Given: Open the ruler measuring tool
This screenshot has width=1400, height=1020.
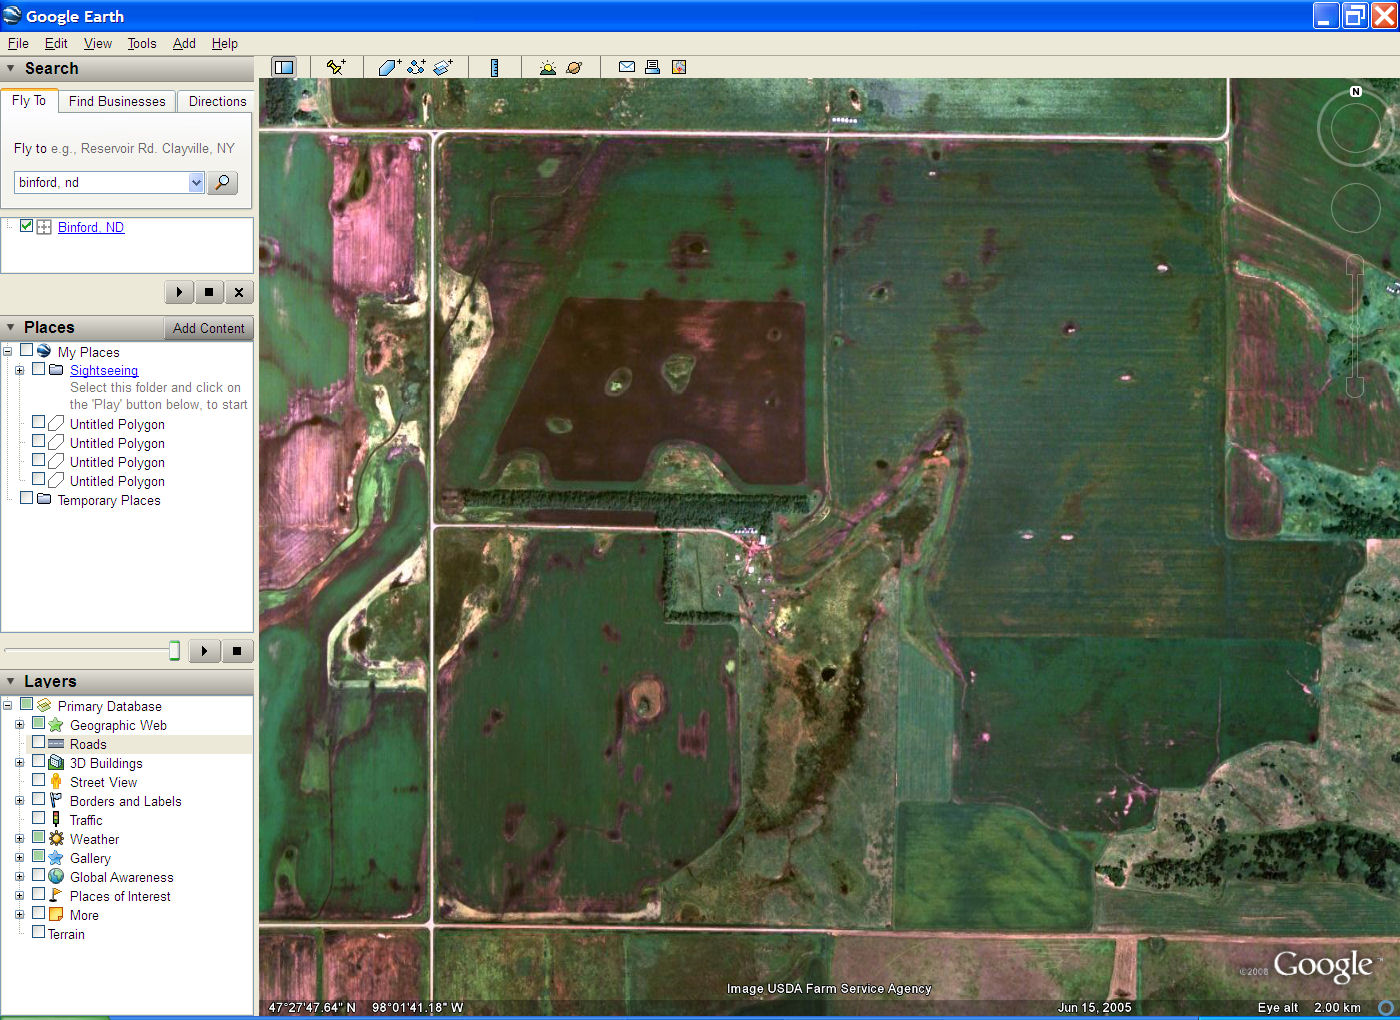Looking at the screenshot, I should coord(494,67).
